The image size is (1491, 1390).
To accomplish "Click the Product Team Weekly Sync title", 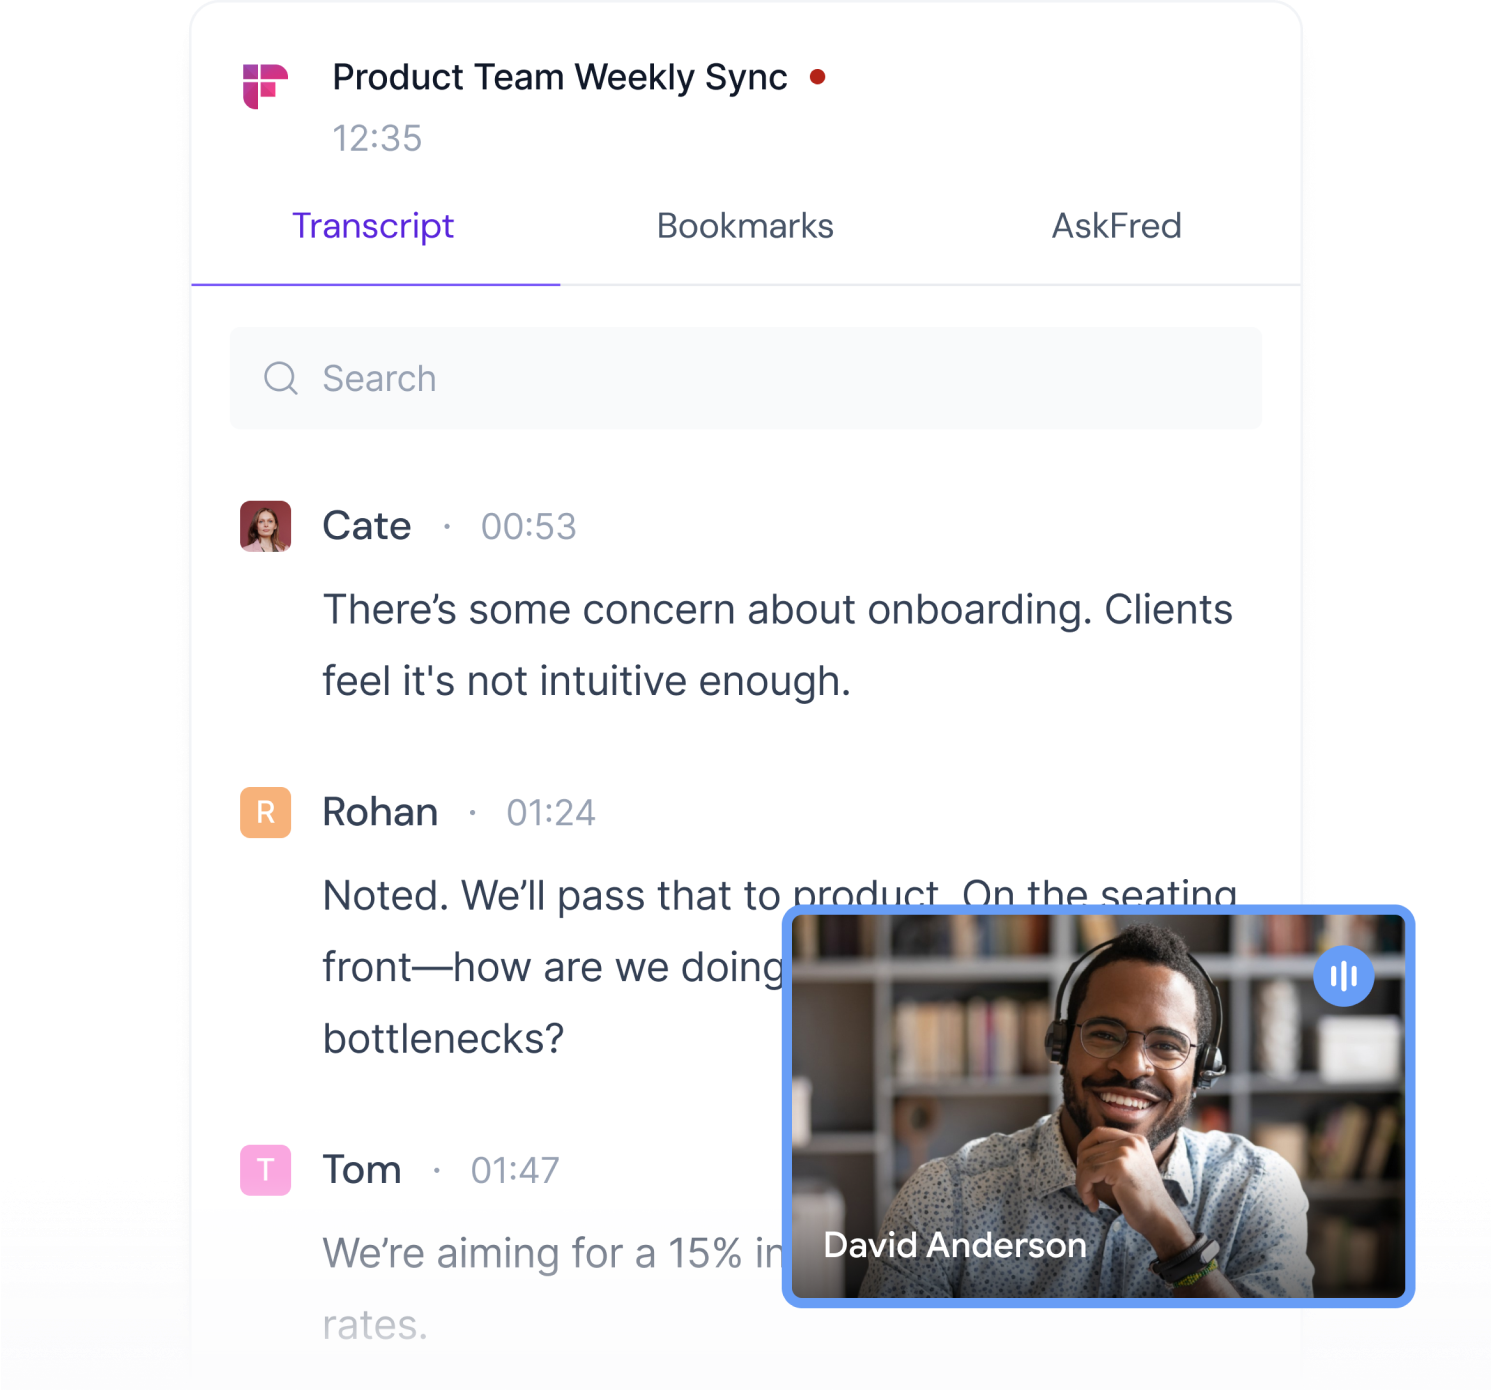I will (x=560, y=78).
